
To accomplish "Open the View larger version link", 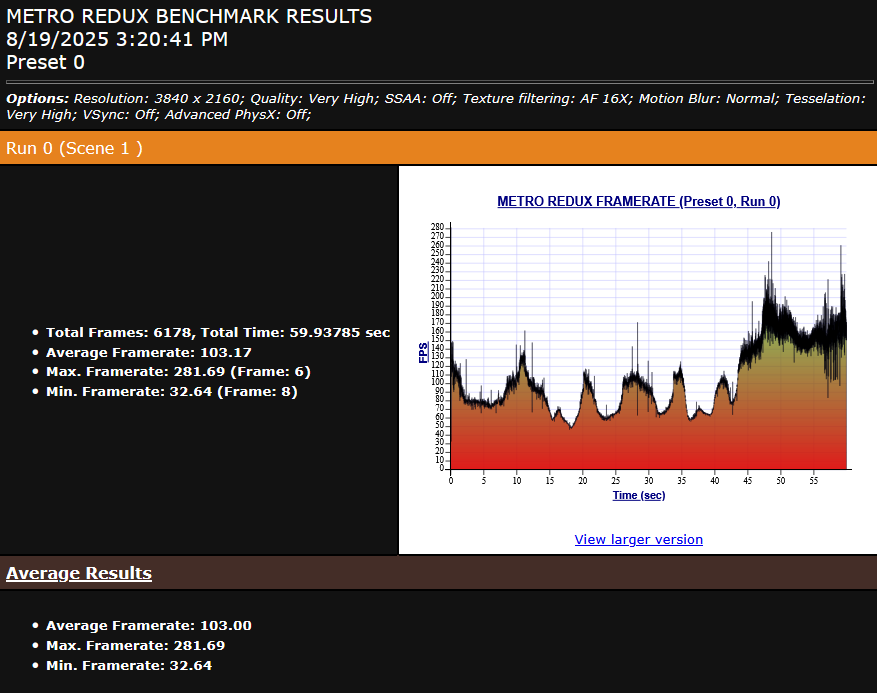I will (x=638, y=539).
